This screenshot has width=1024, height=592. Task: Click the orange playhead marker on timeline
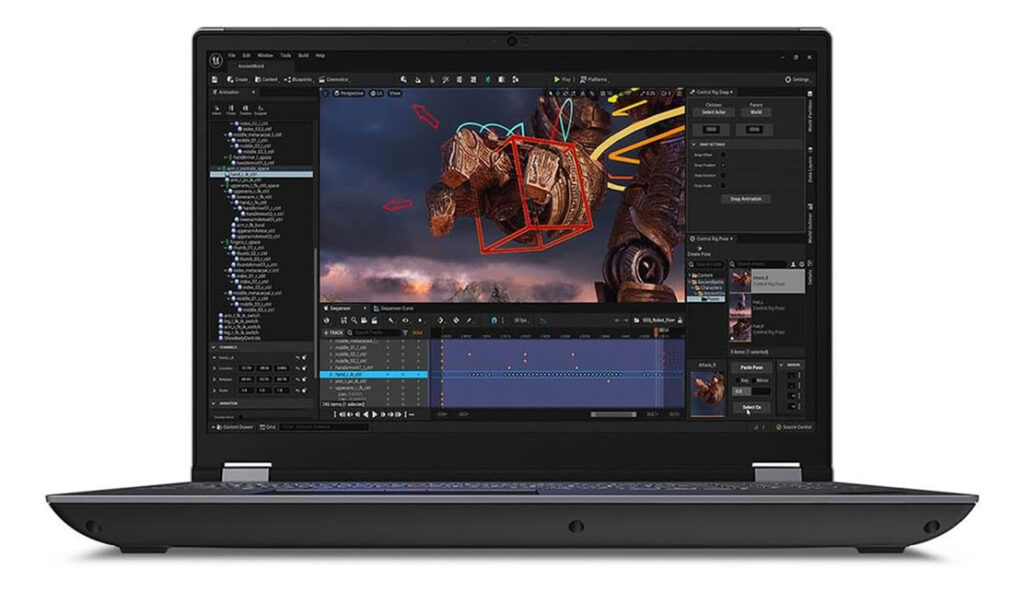pyautogui.click(x=656, y=332)
